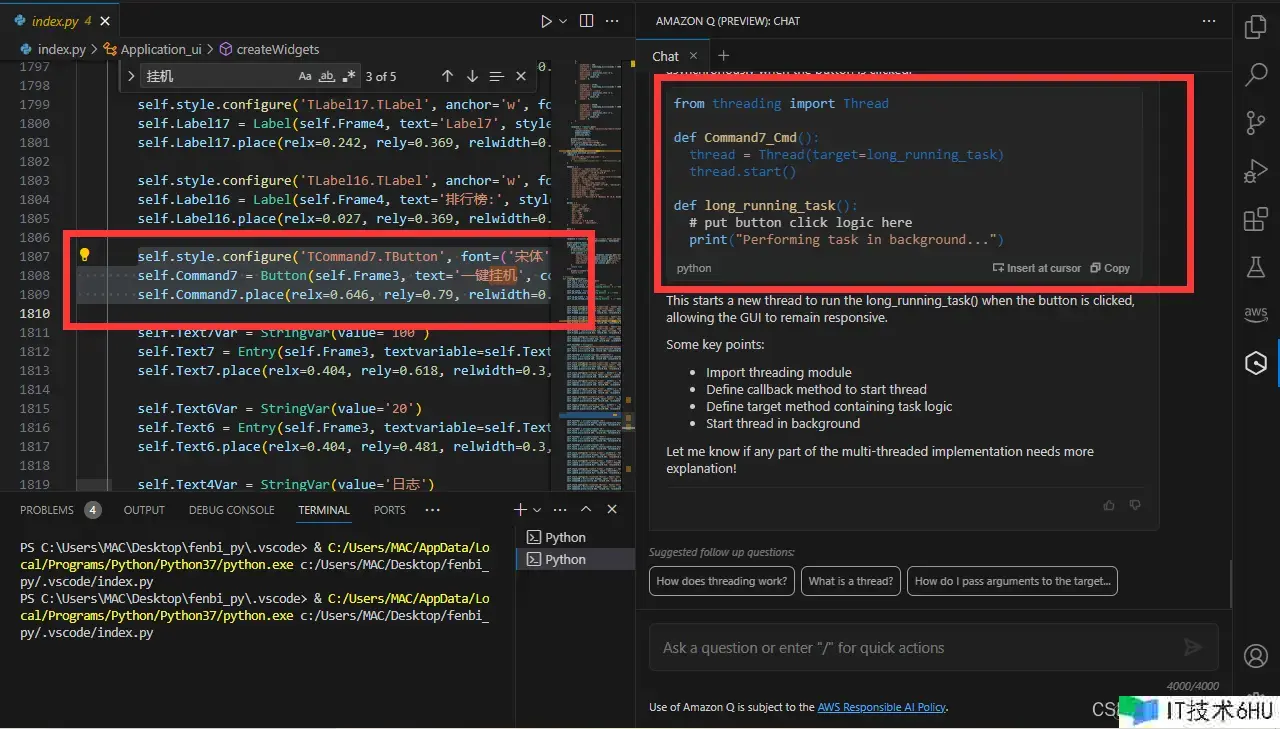Open the Run dropdown arrow
The width and height of the screenshot is (1280, 729).
pos(563,21)
